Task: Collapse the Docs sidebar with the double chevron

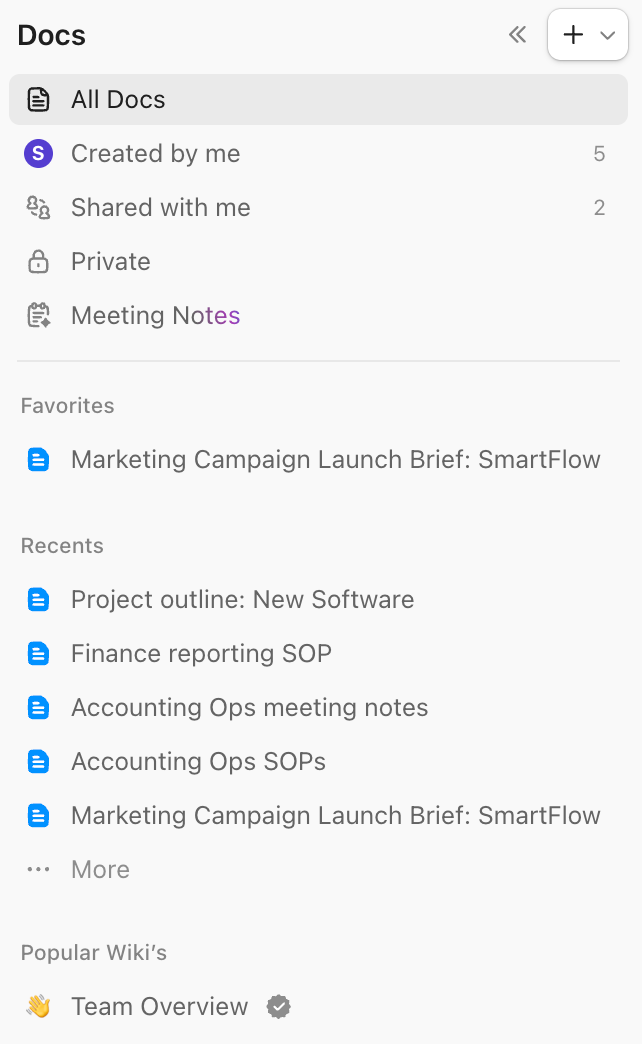Action: pos(517,34)
